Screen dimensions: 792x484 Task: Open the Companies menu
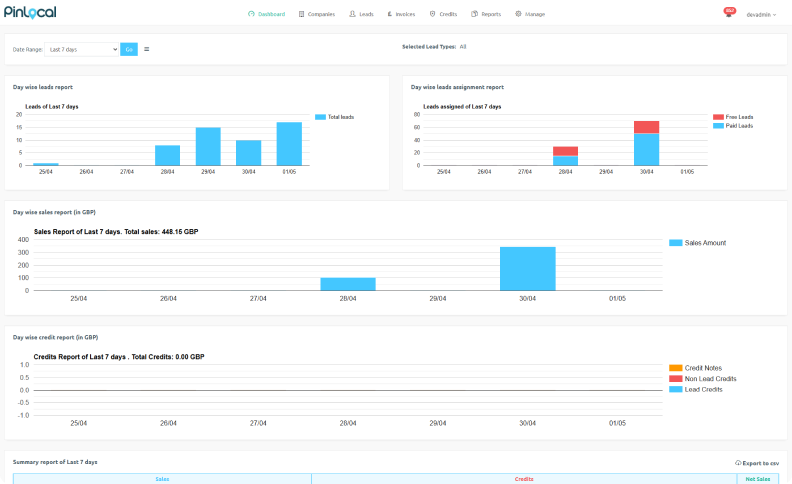[x=316, y=14]
